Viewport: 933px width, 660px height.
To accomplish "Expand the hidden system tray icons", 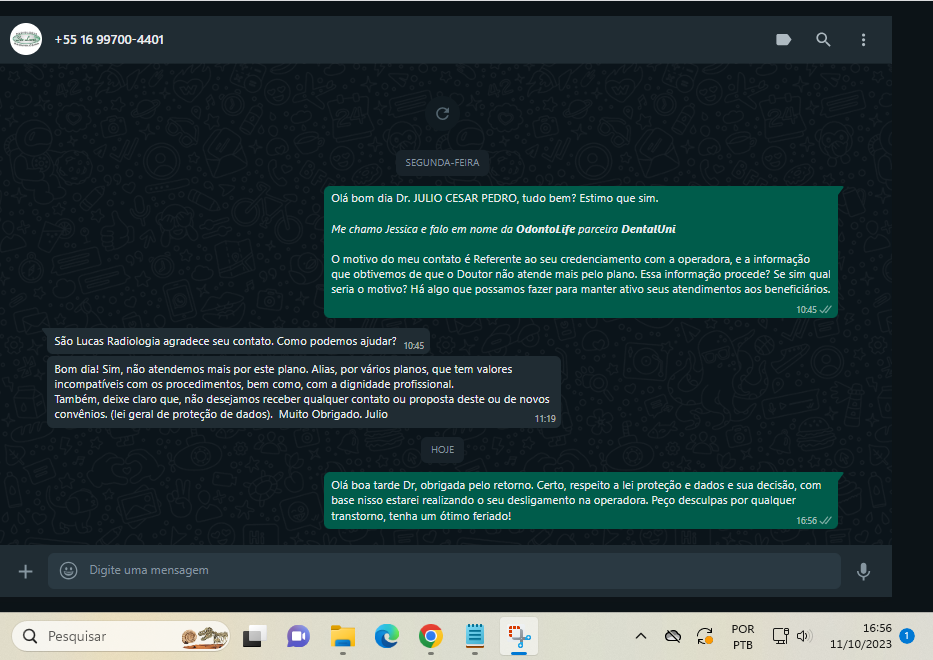I will point(641,636).
